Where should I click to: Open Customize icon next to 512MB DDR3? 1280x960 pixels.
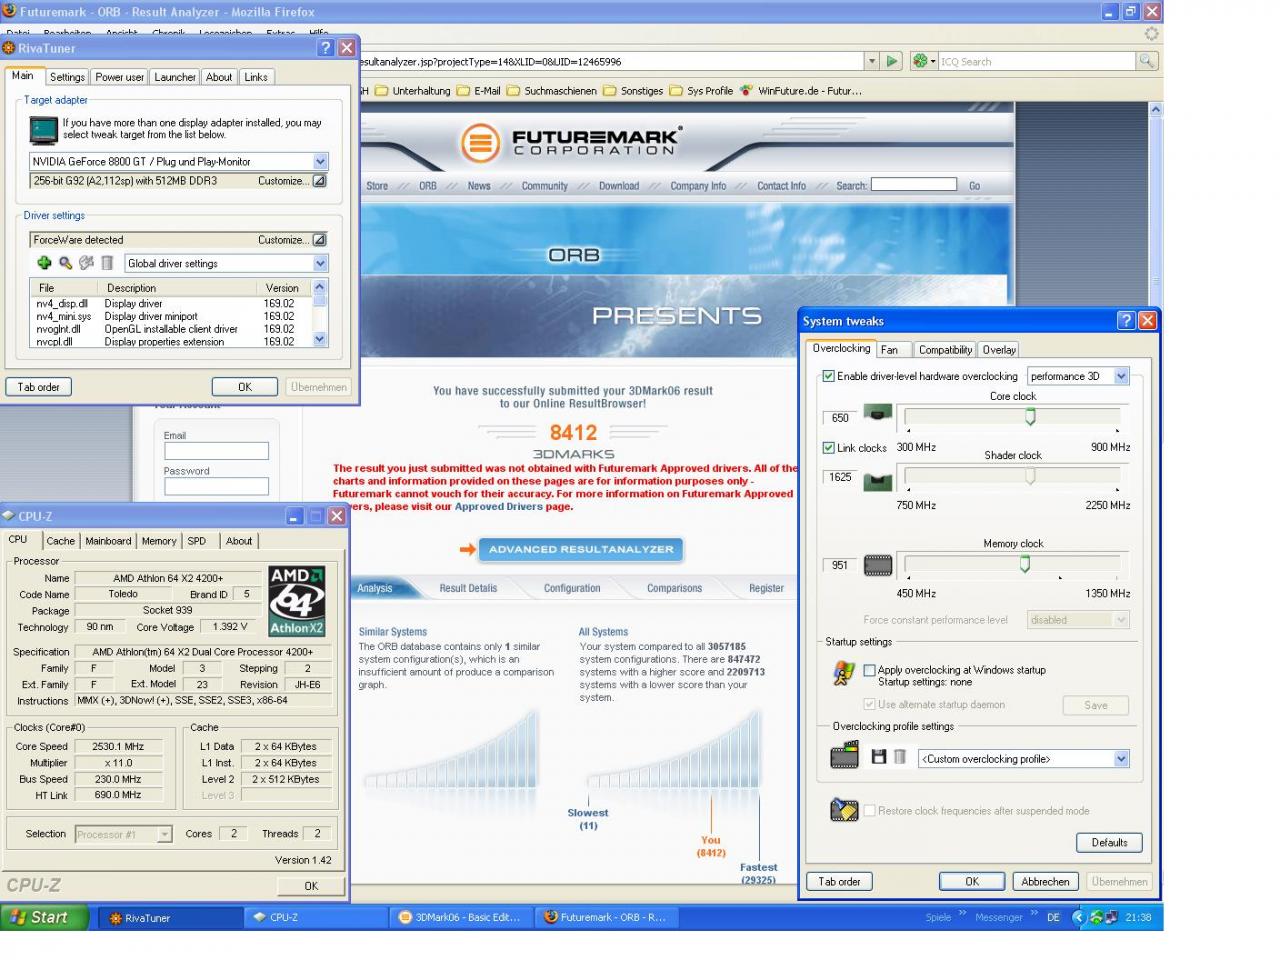point(319,181)
